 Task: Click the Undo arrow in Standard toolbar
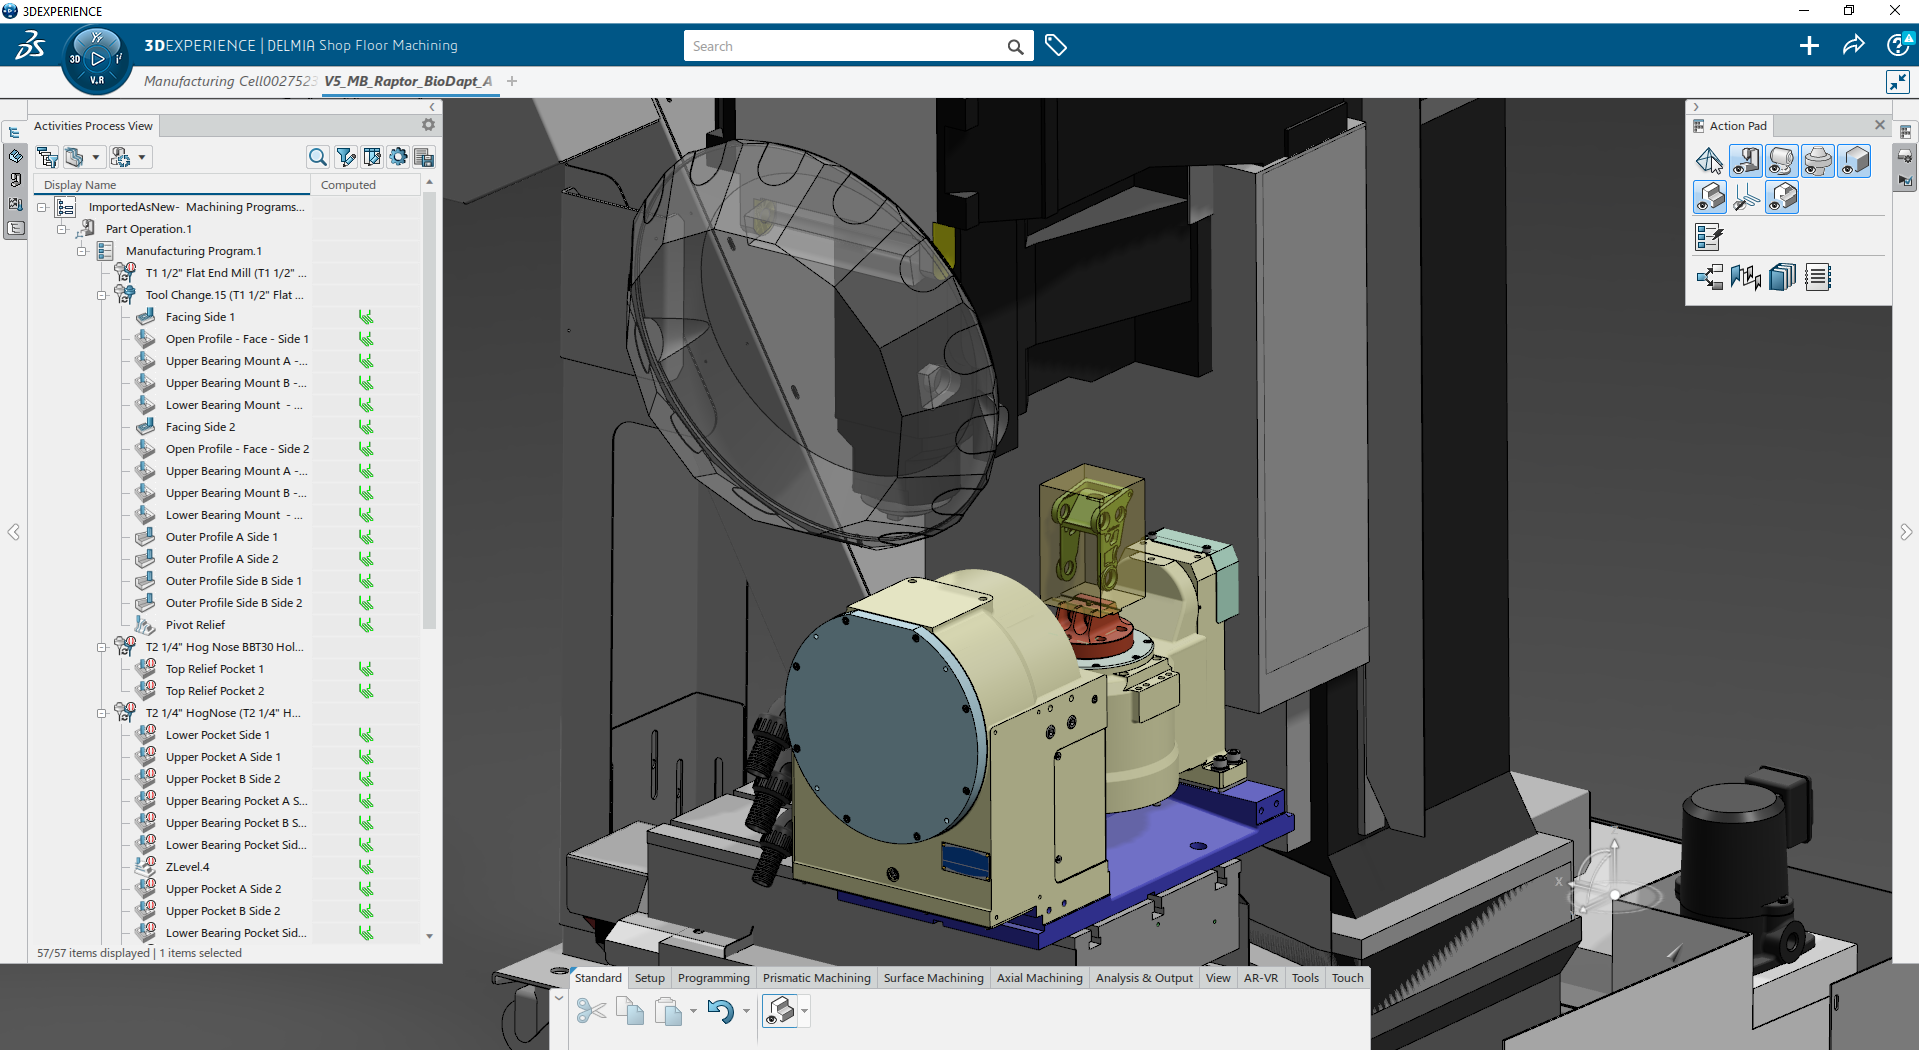click(719, 1011)
